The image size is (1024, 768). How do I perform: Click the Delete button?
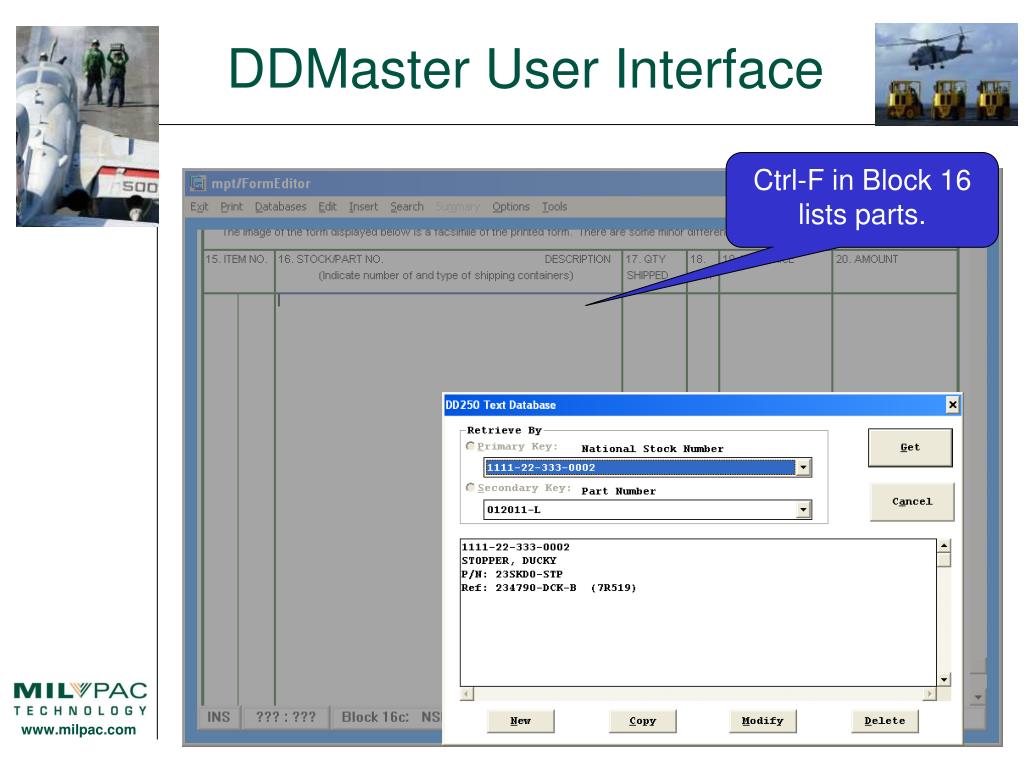click(x=885, y=721)
